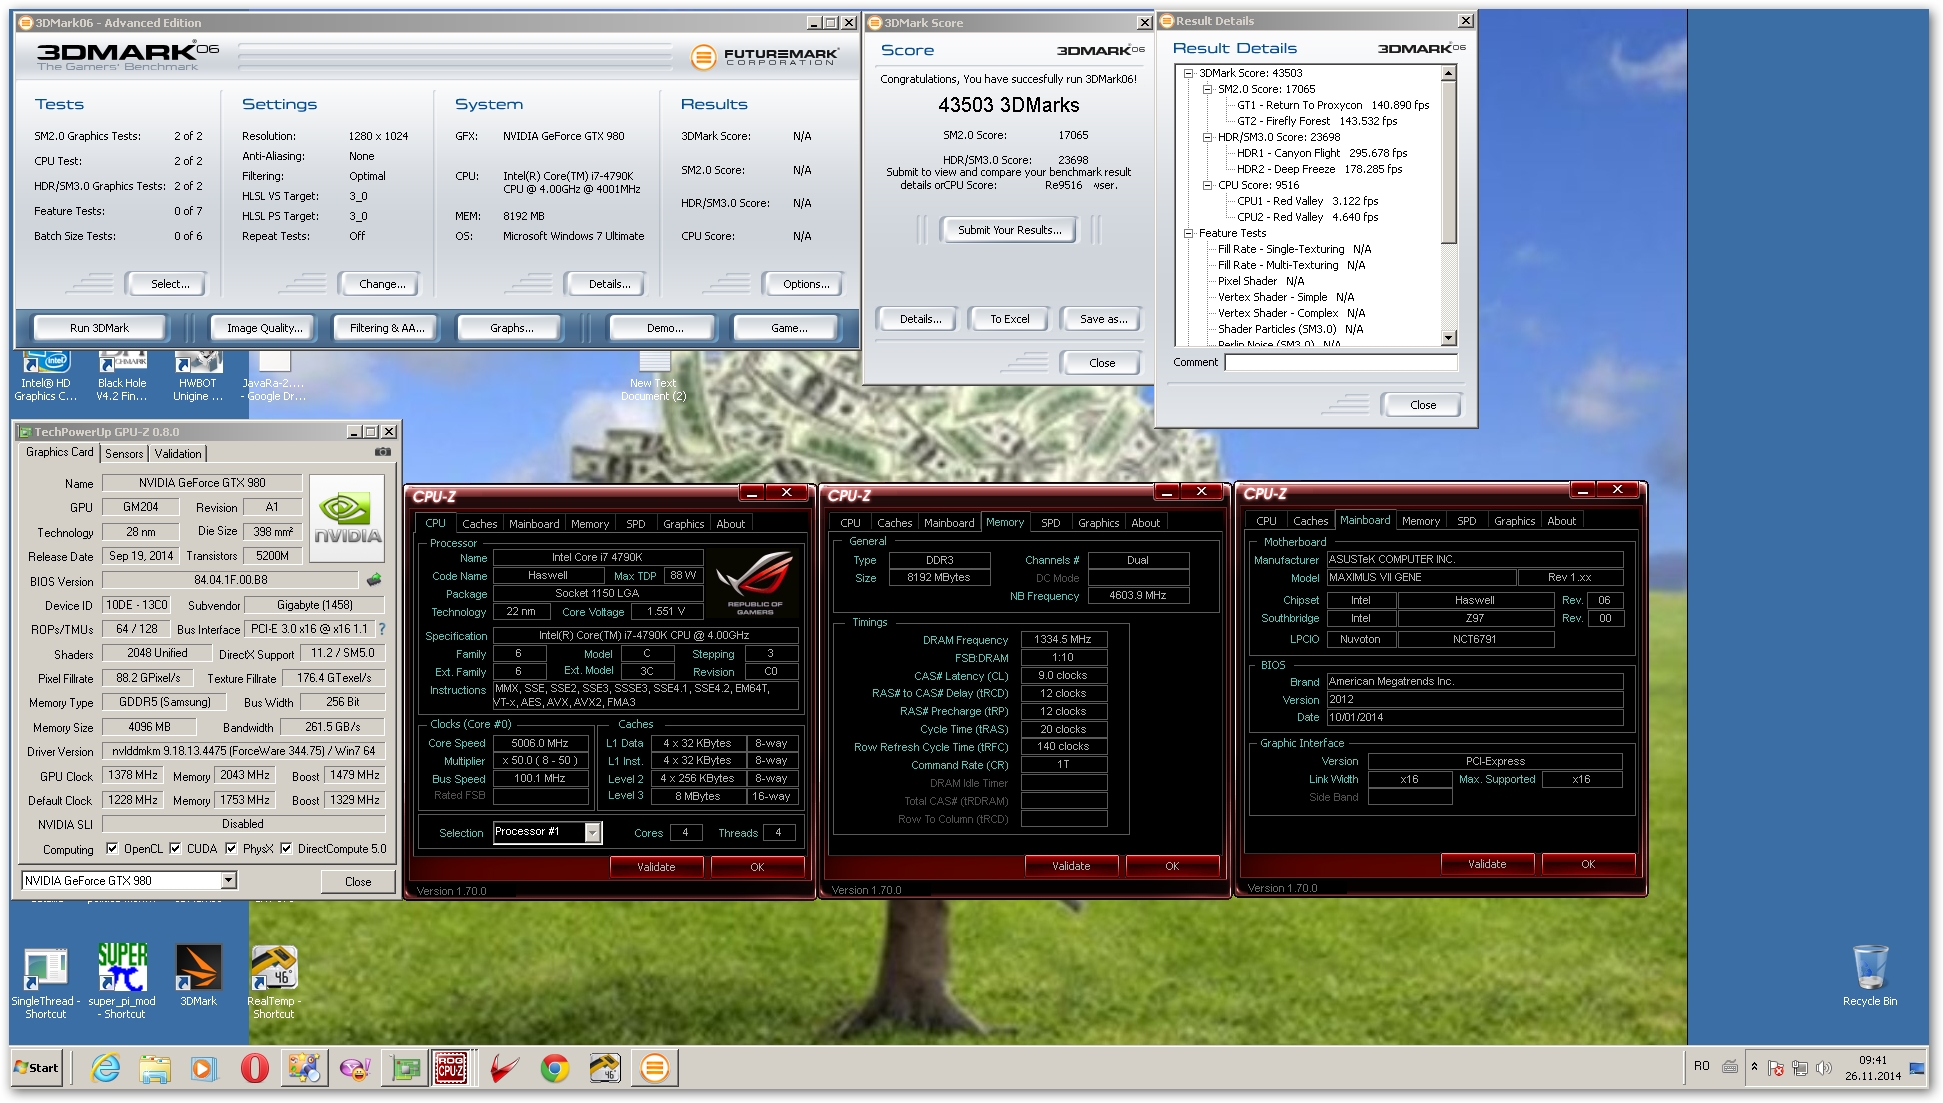Click RealTemp 46° taskbar icon
Viewport: 1943px width, 1103px height.
pos(605,1068)
